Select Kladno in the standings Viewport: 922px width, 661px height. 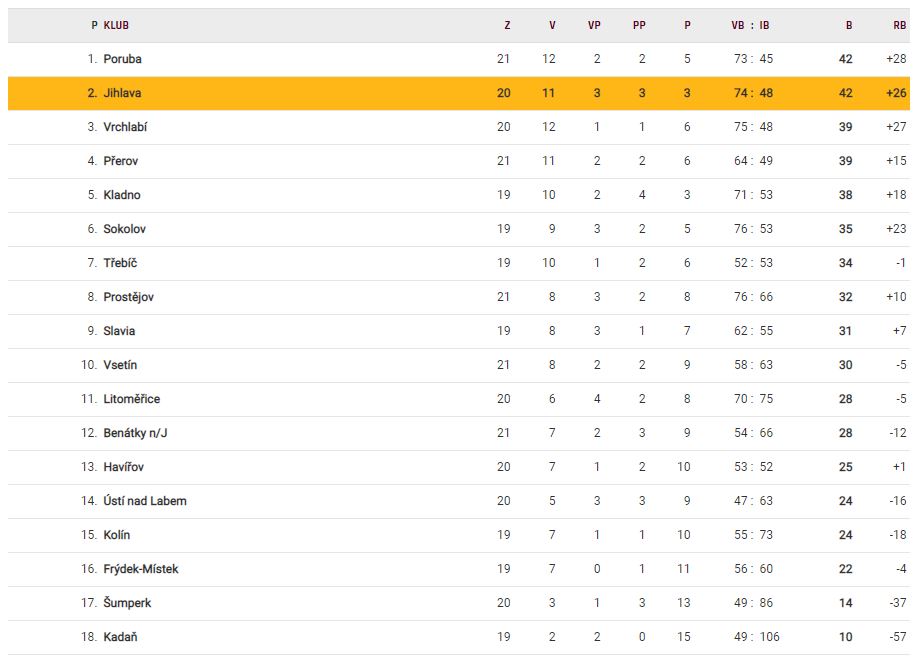tap(122, 195)
